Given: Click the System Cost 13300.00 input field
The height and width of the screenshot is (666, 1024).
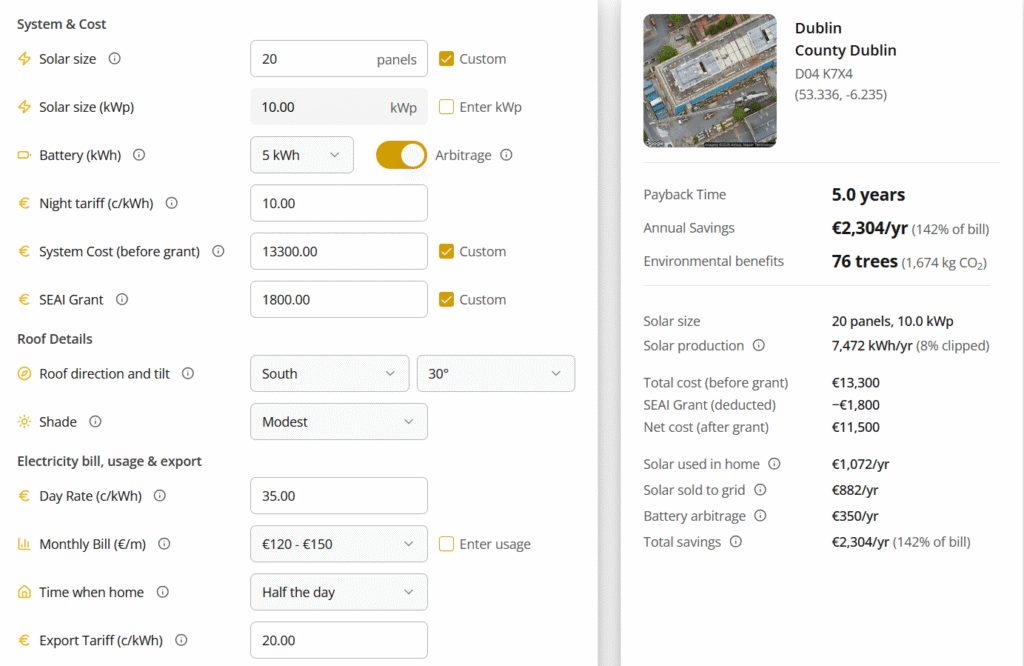Looking at the screenshot, I should pos(338,251).
